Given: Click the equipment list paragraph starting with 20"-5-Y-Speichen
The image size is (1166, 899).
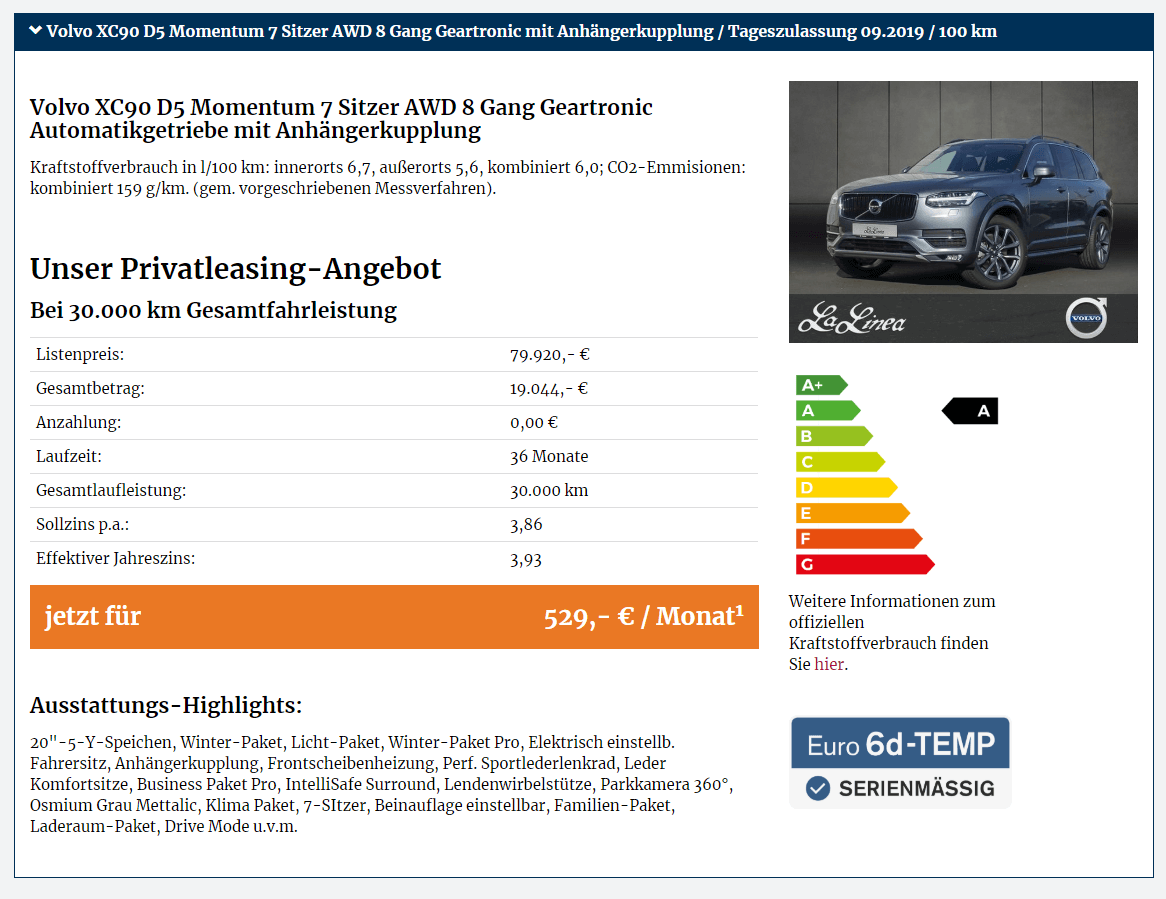Looking at the screenshot, I should click(x=381, y=784).
